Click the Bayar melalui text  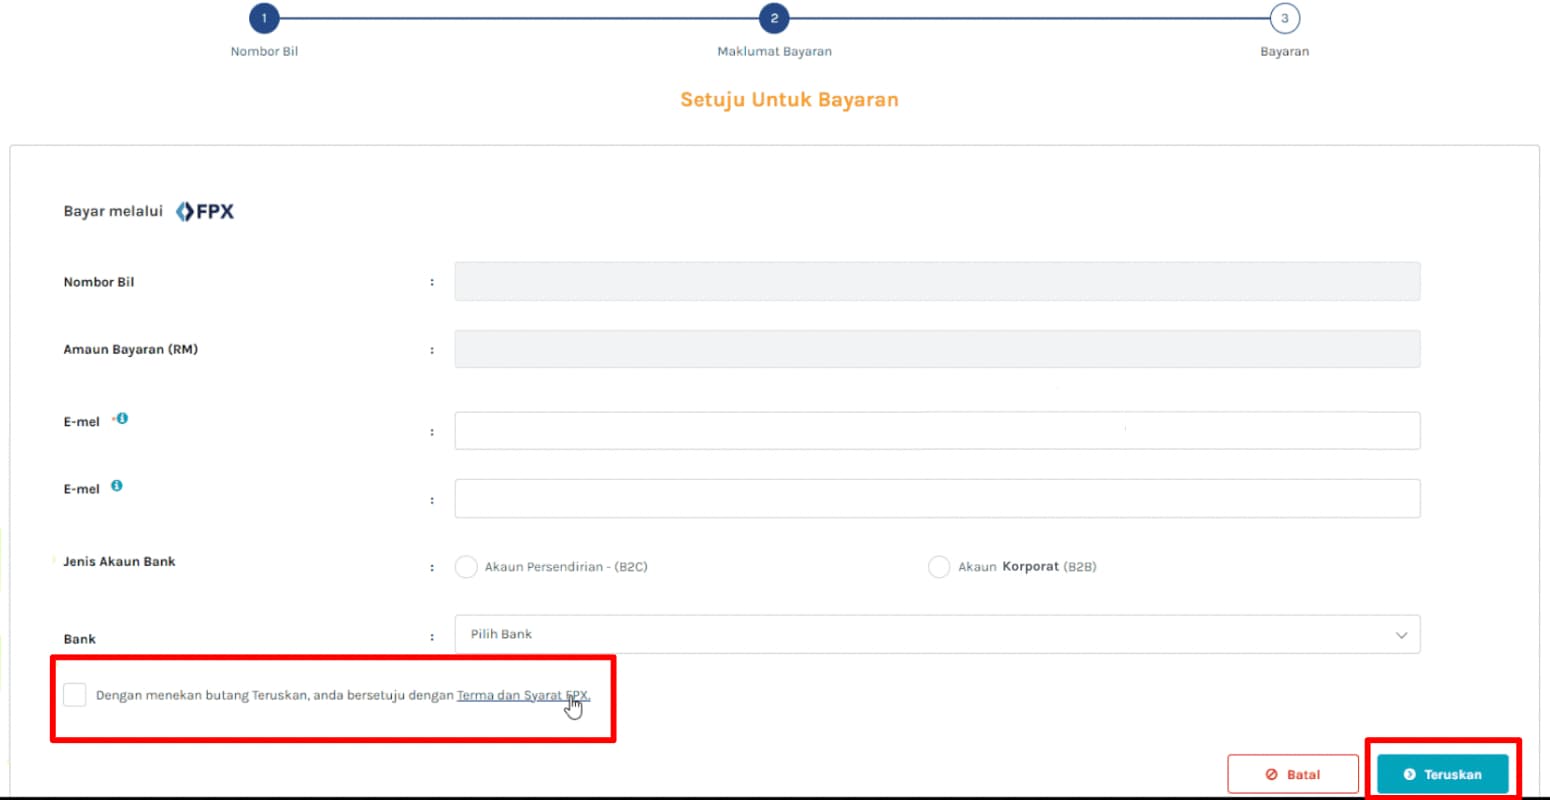[113, 211]
